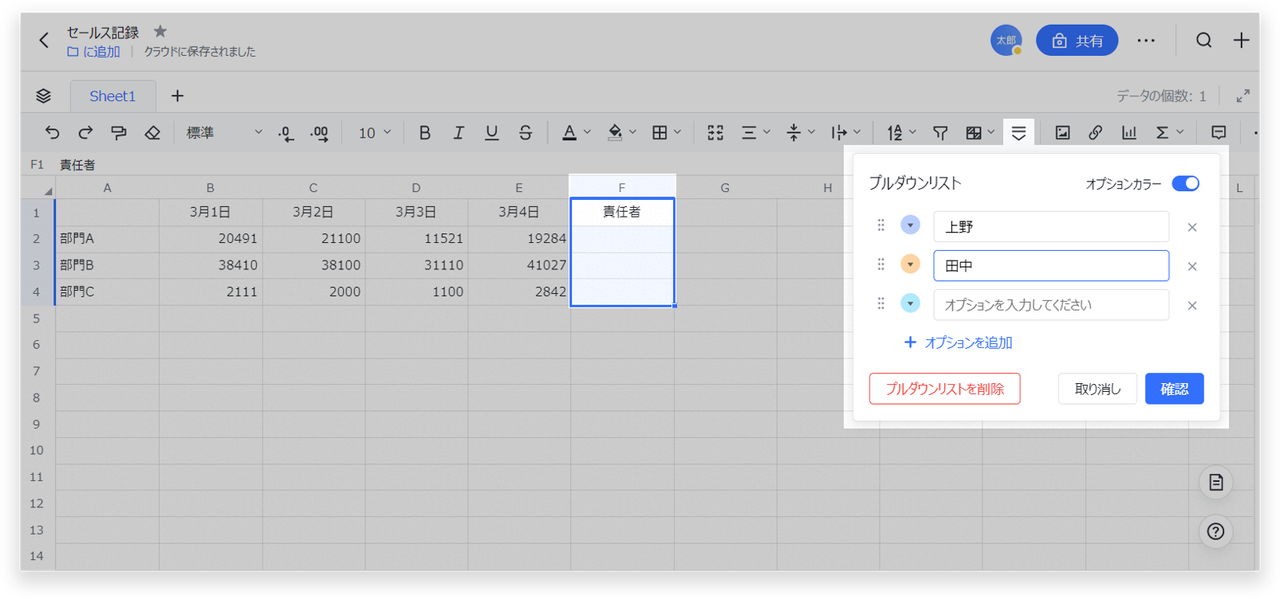The image size is (1280, 599).
Task: Toggle the オプションカラー switch off
Action: [1185, 184]
